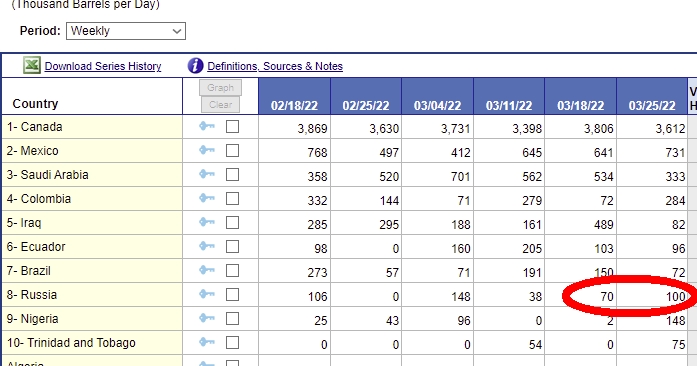Click the Graph button
This screenshot has height=366, width=697.
[x=220, y=88]
